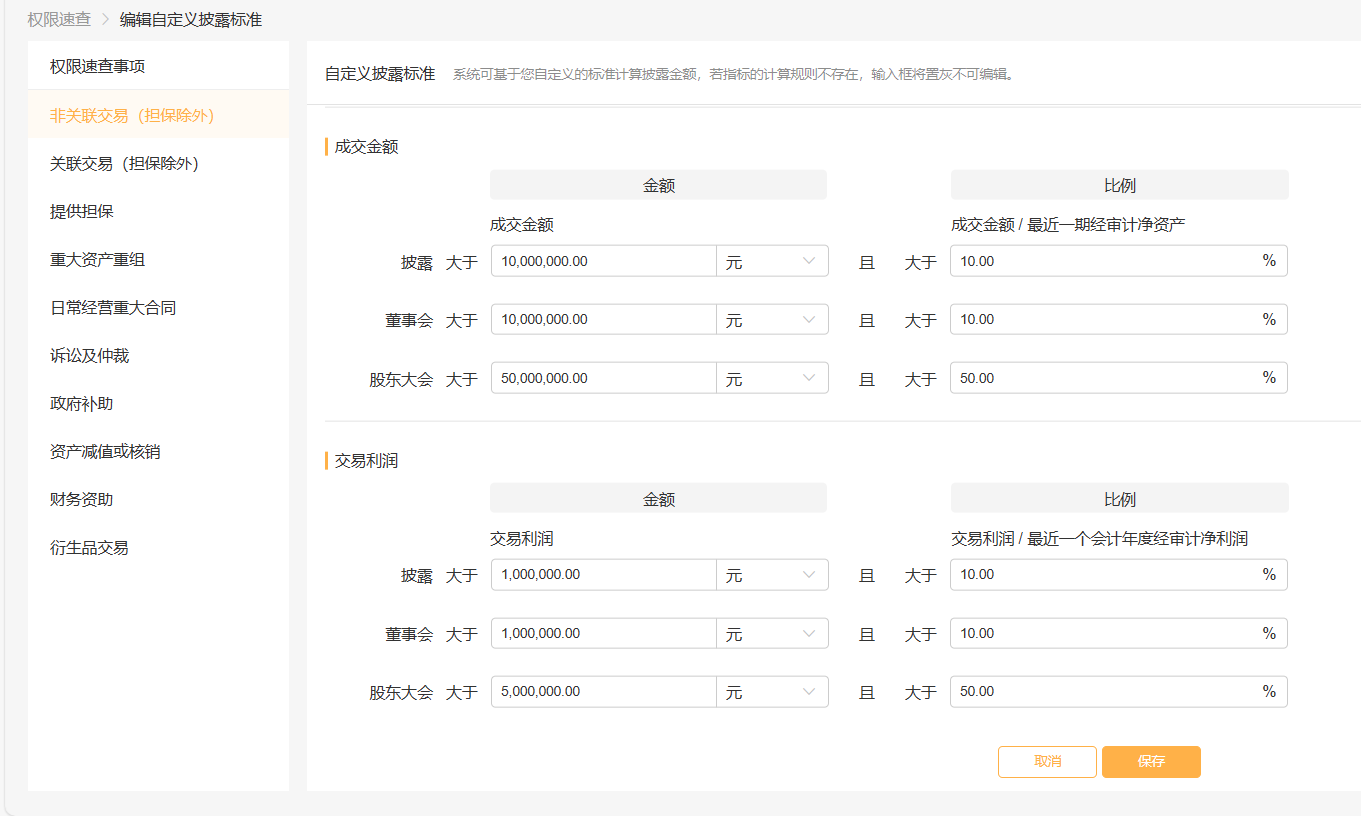Click 交易利润 披露 amount input field

[x=603, y=575]
